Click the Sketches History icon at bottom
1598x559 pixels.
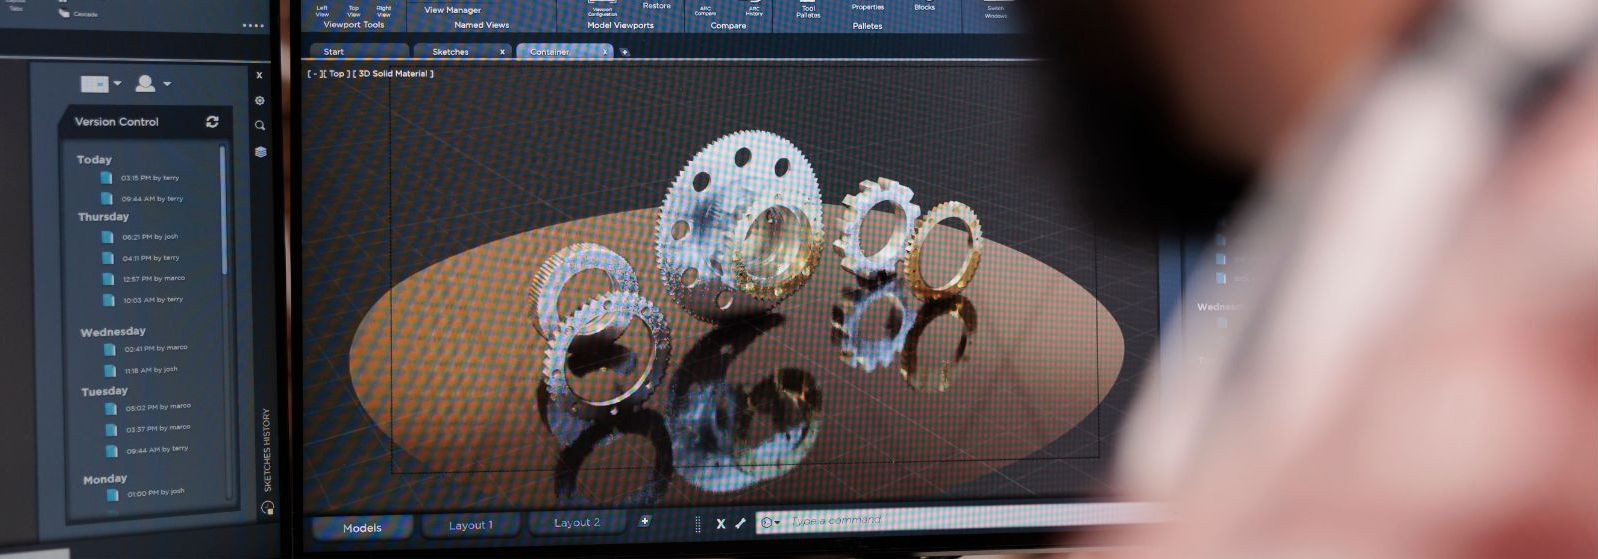[x=267, y=508]
